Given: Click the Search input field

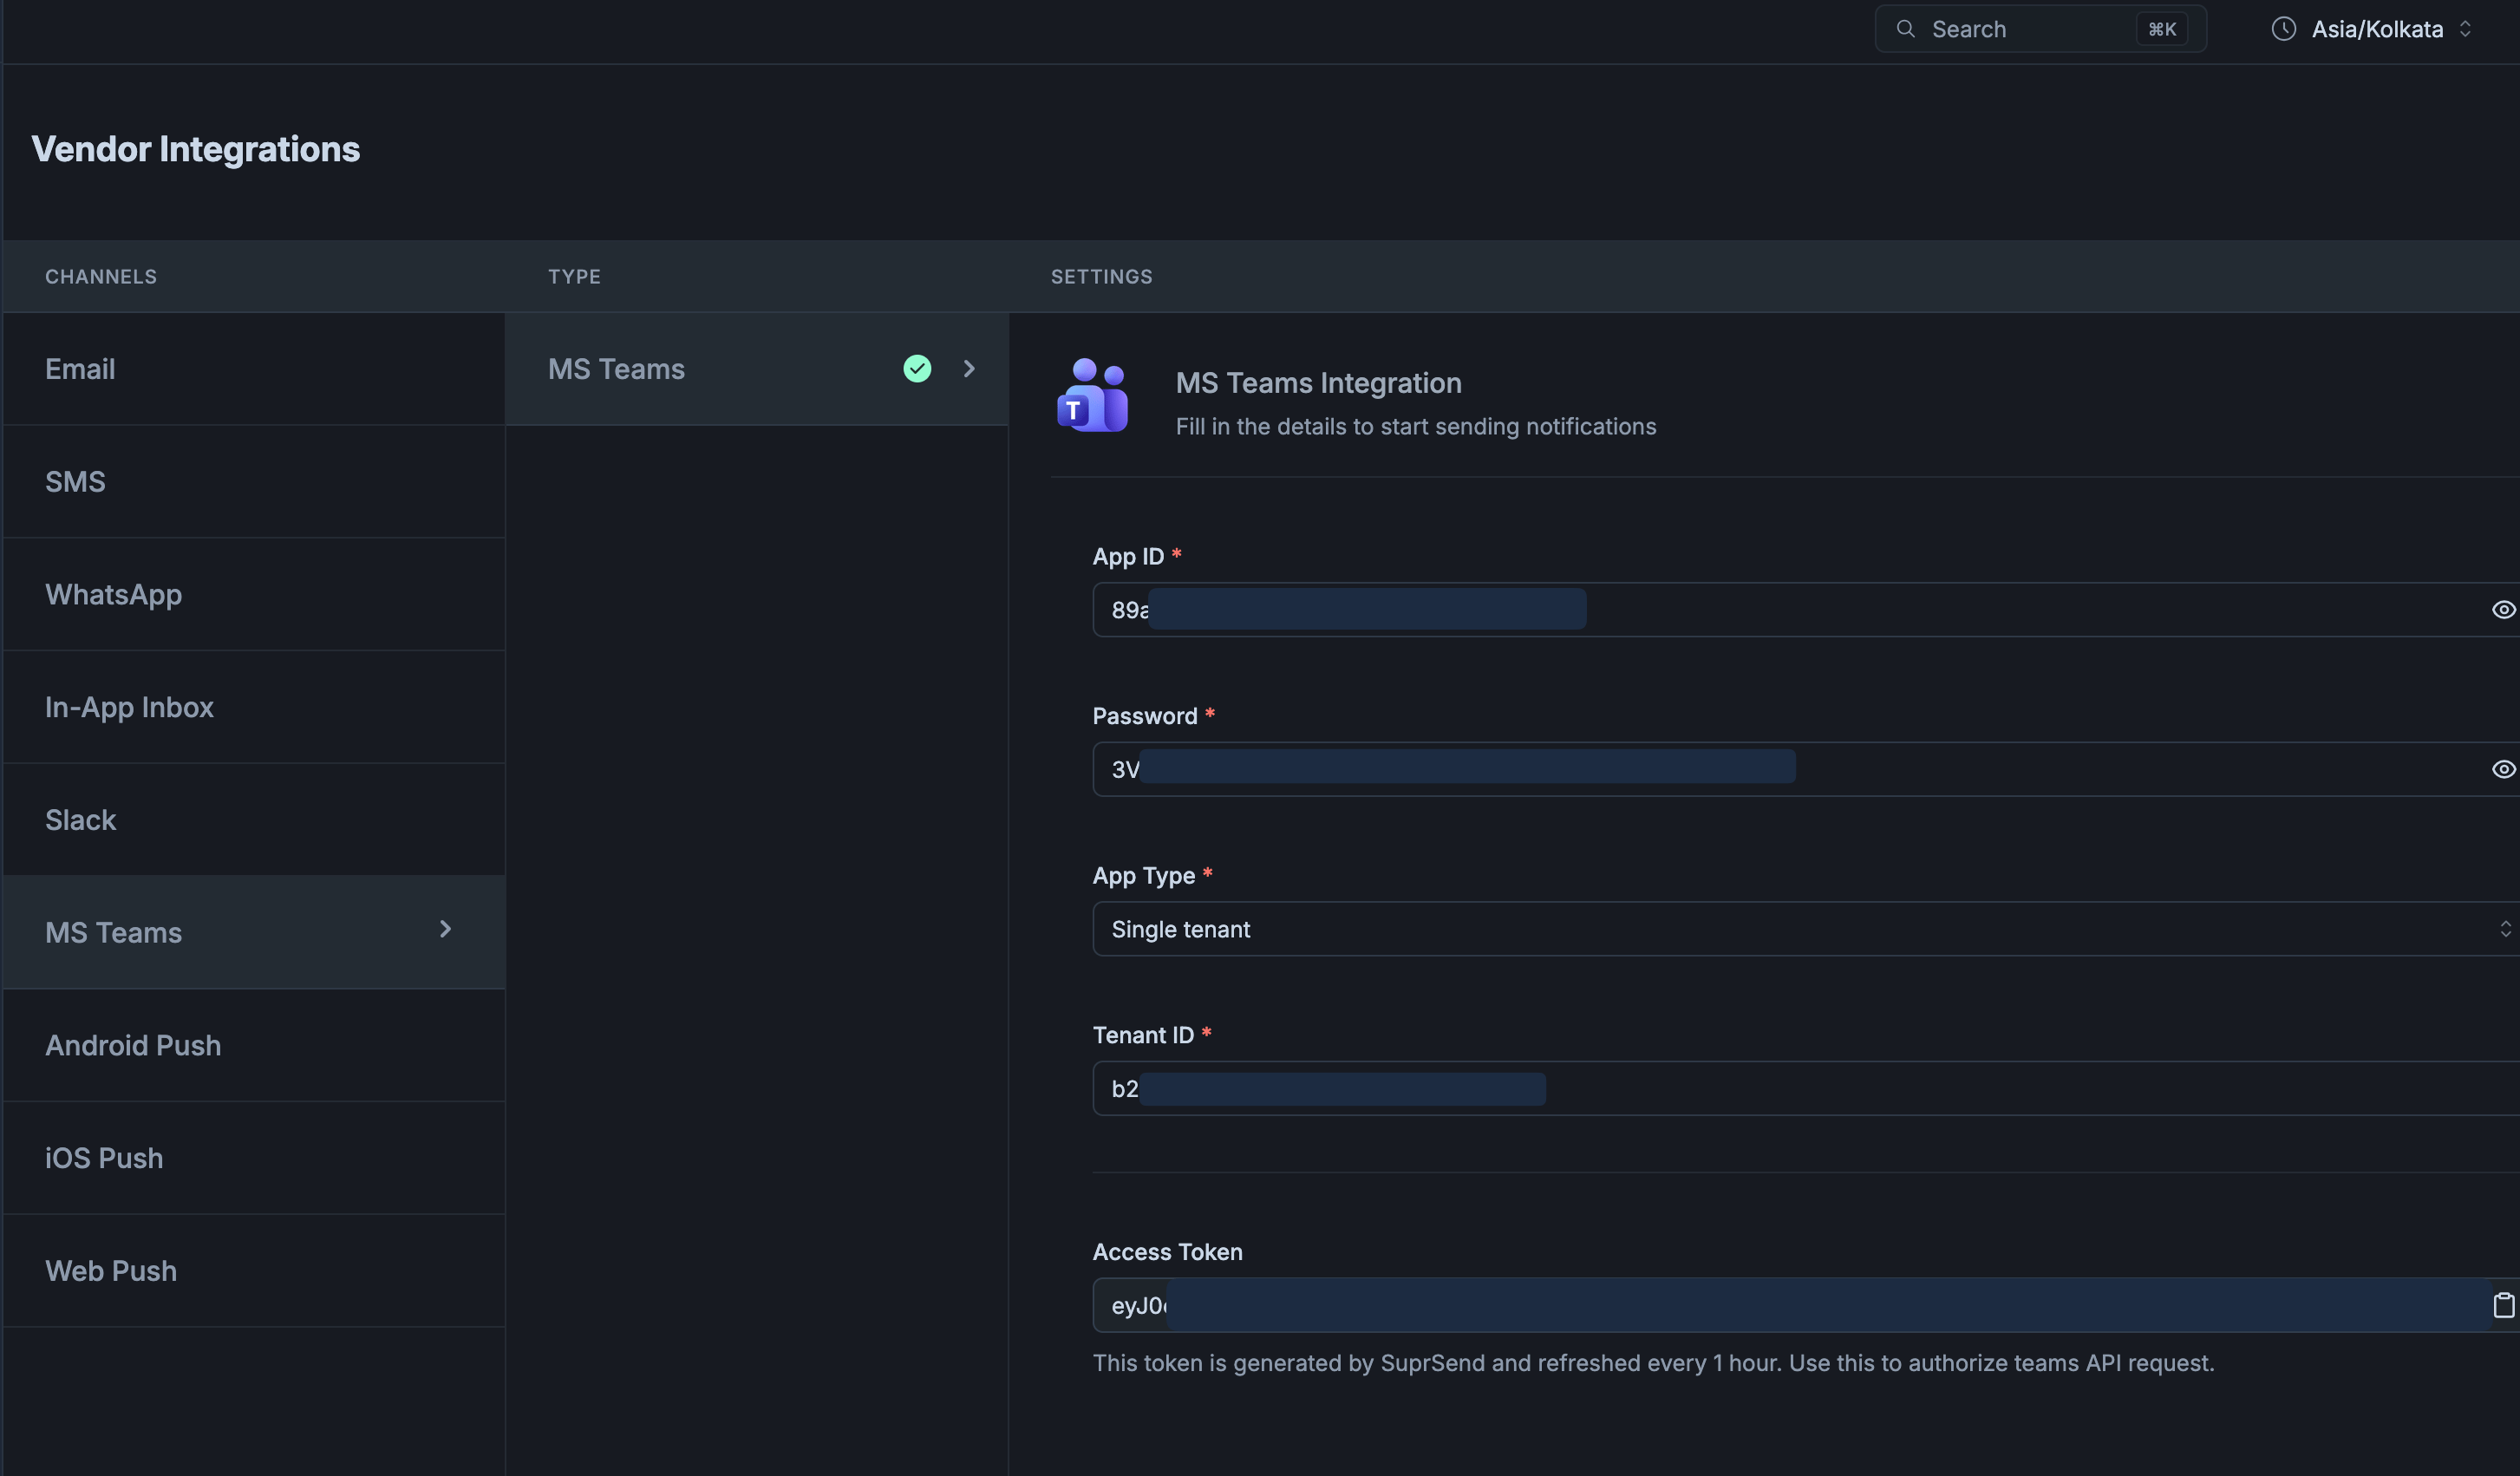Looking at the screenshot, I should click(2040, 29).
